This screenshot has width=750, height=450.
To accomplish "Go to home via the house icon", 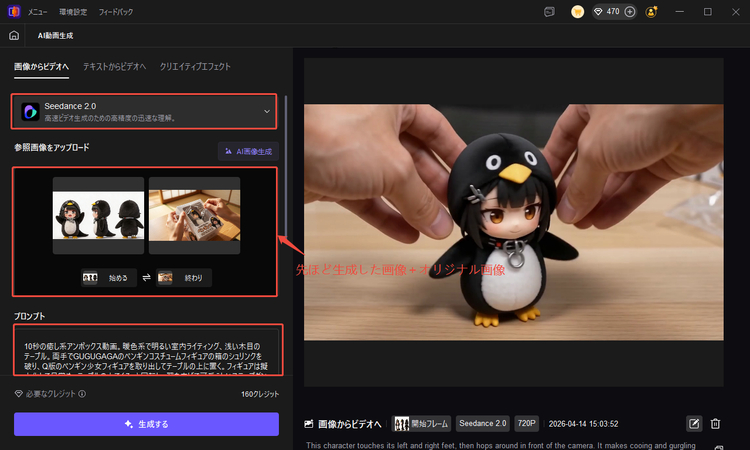I will click(14, 35).
